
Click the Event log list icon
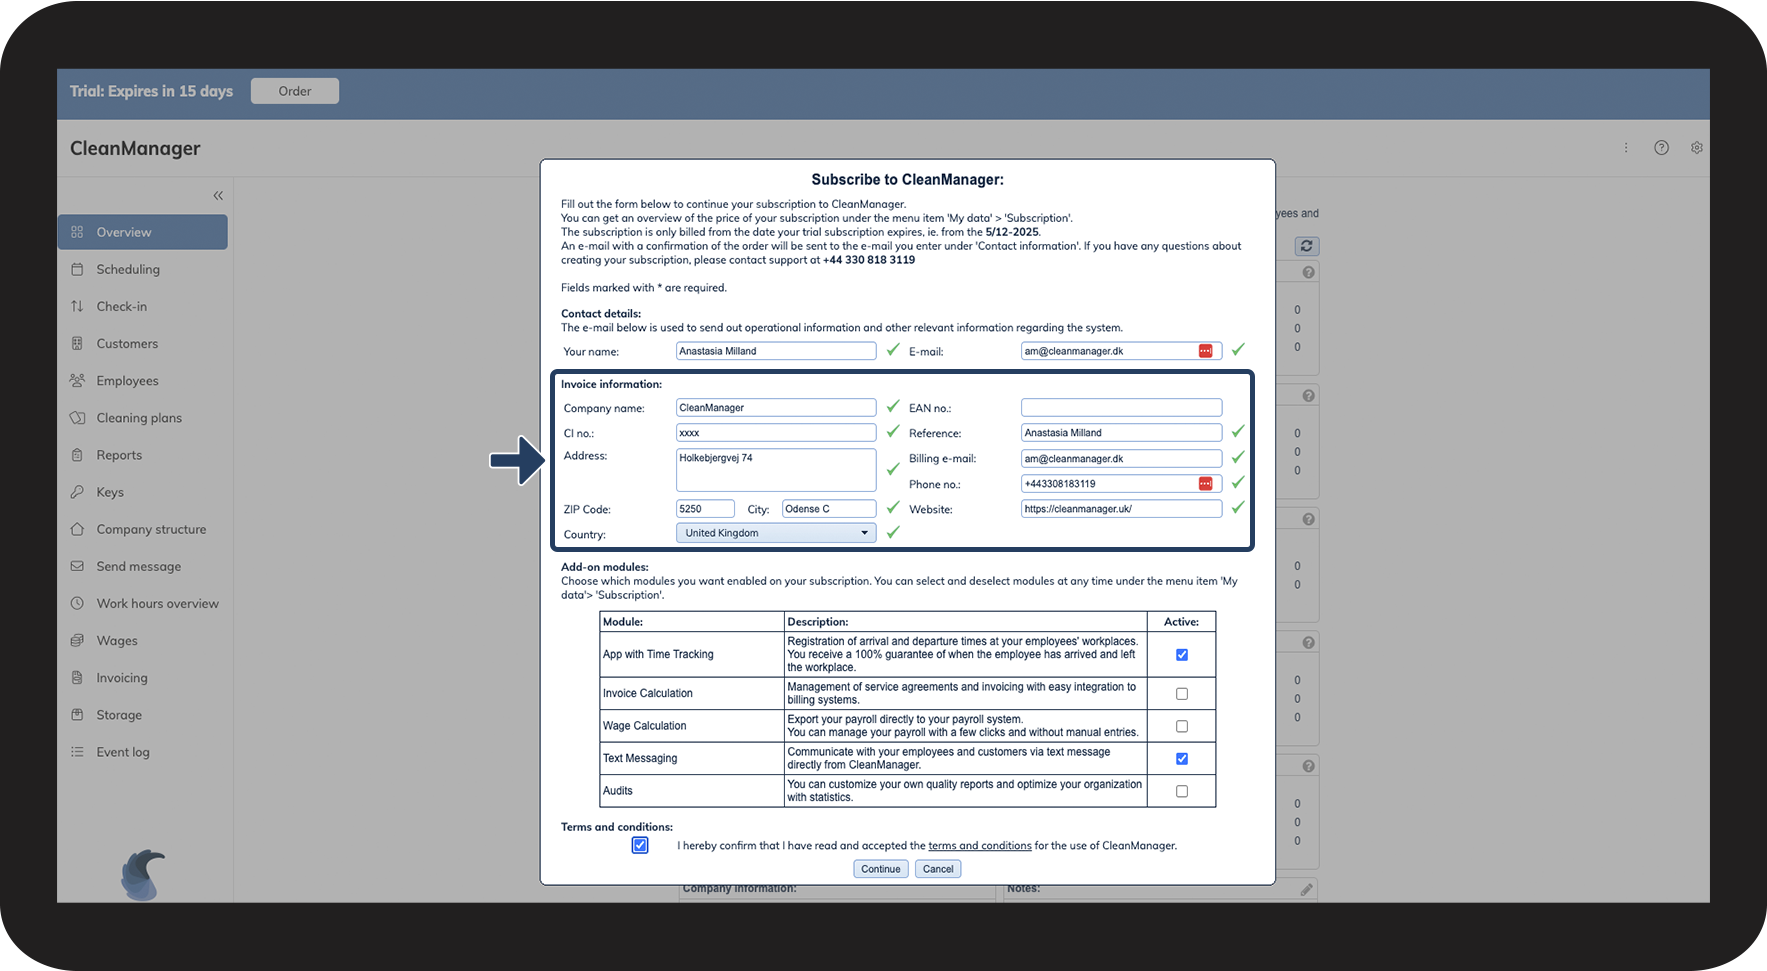pyautogui.click(x=77, y=752)
